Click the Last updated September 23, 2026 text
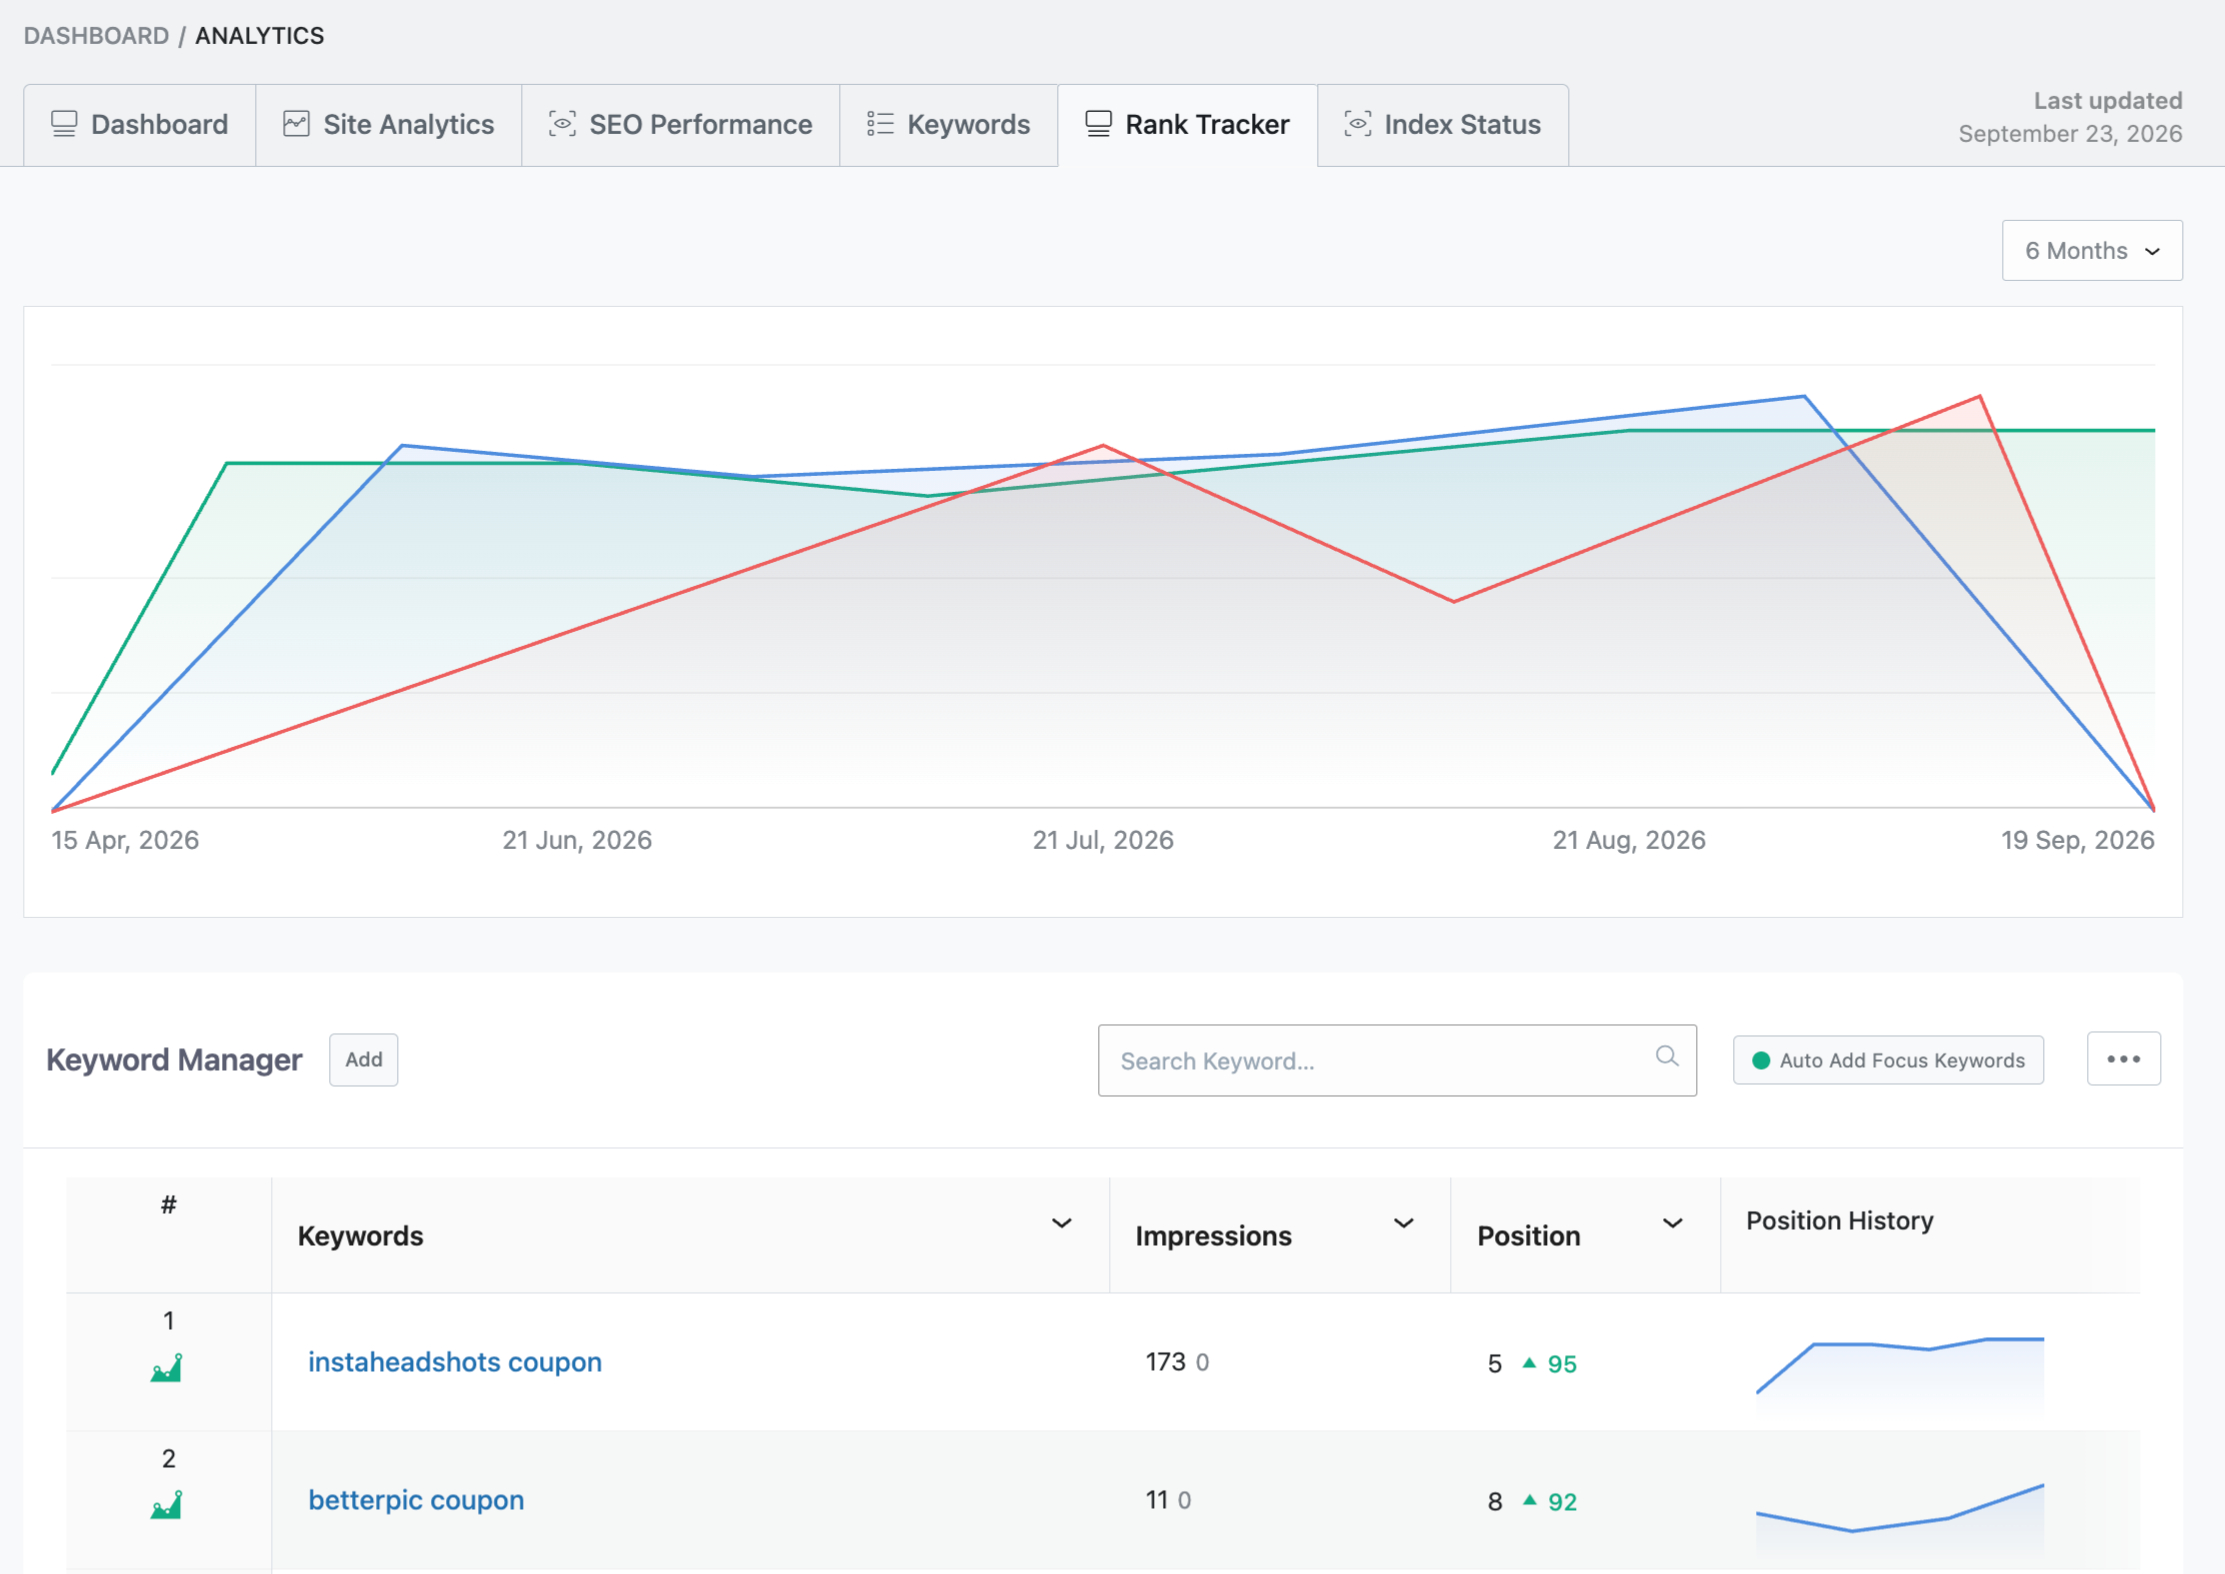This screenshot has height=1574, width=2225. tap(2070, 117)
